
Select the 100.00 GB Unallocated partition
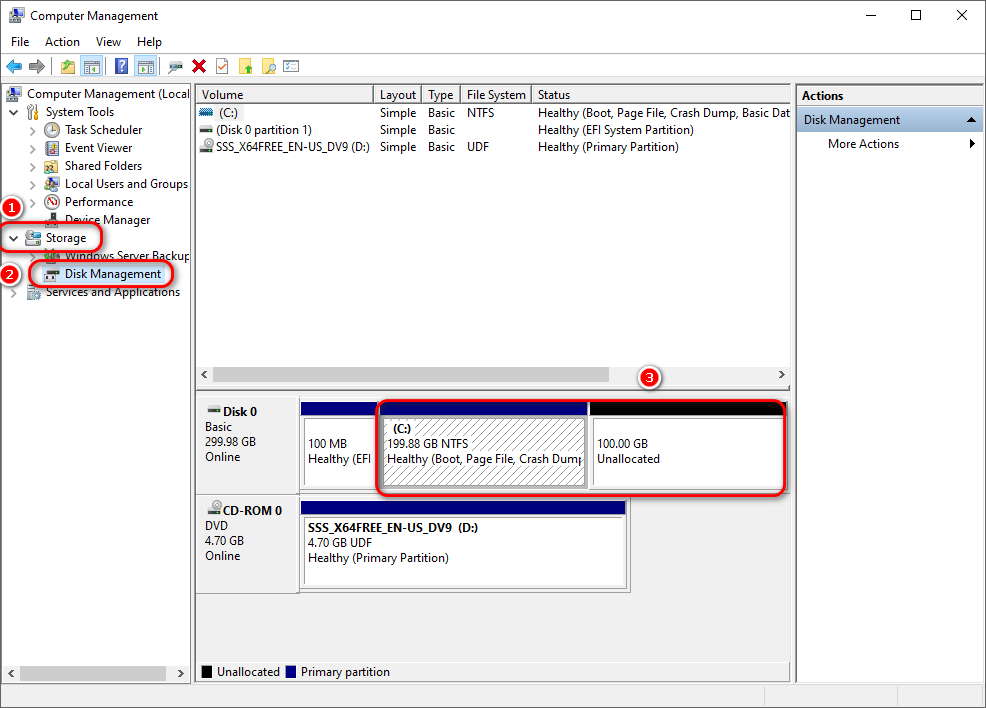(x=686, y=452)
